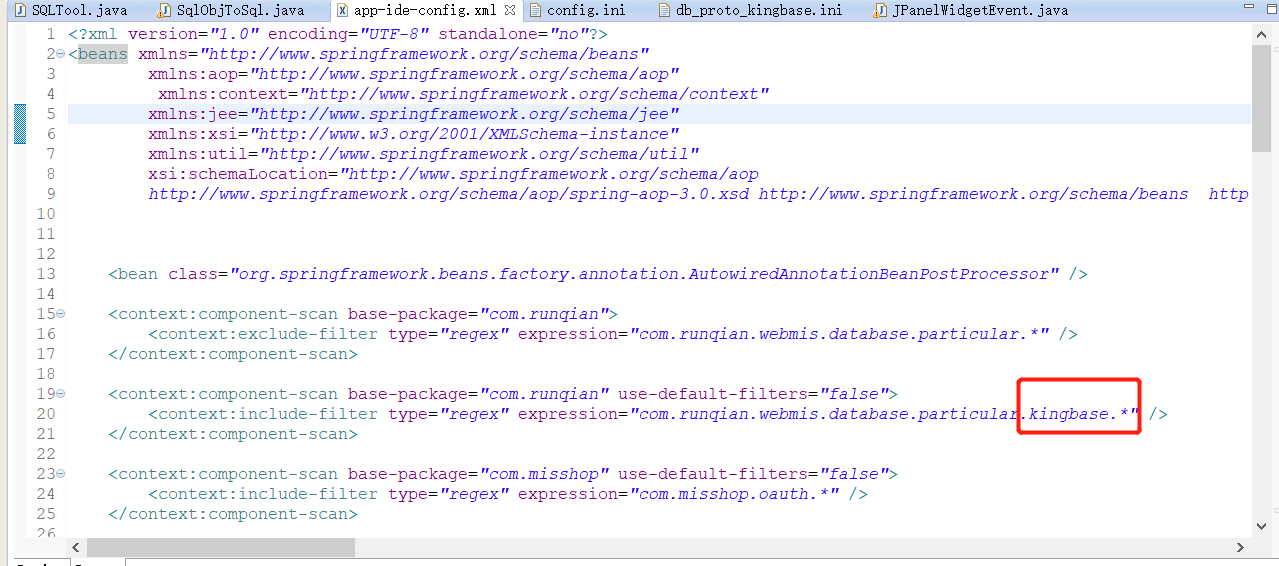The image size is (1279, 566).
Task: Click the vertical scrollbar up arrow
Action: [1260, 35]
